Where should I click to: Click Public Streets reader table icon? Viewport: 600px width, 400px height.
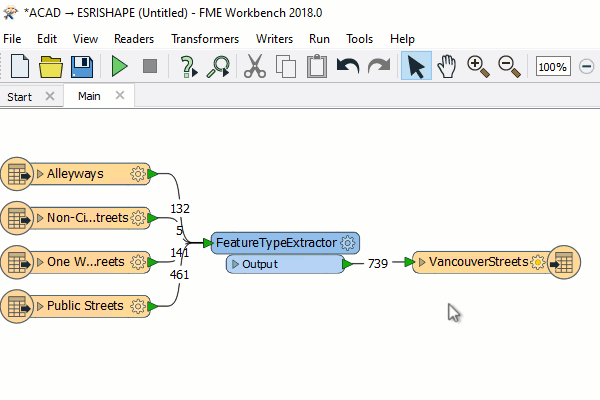pyautogui.click(x=17, y=306)
